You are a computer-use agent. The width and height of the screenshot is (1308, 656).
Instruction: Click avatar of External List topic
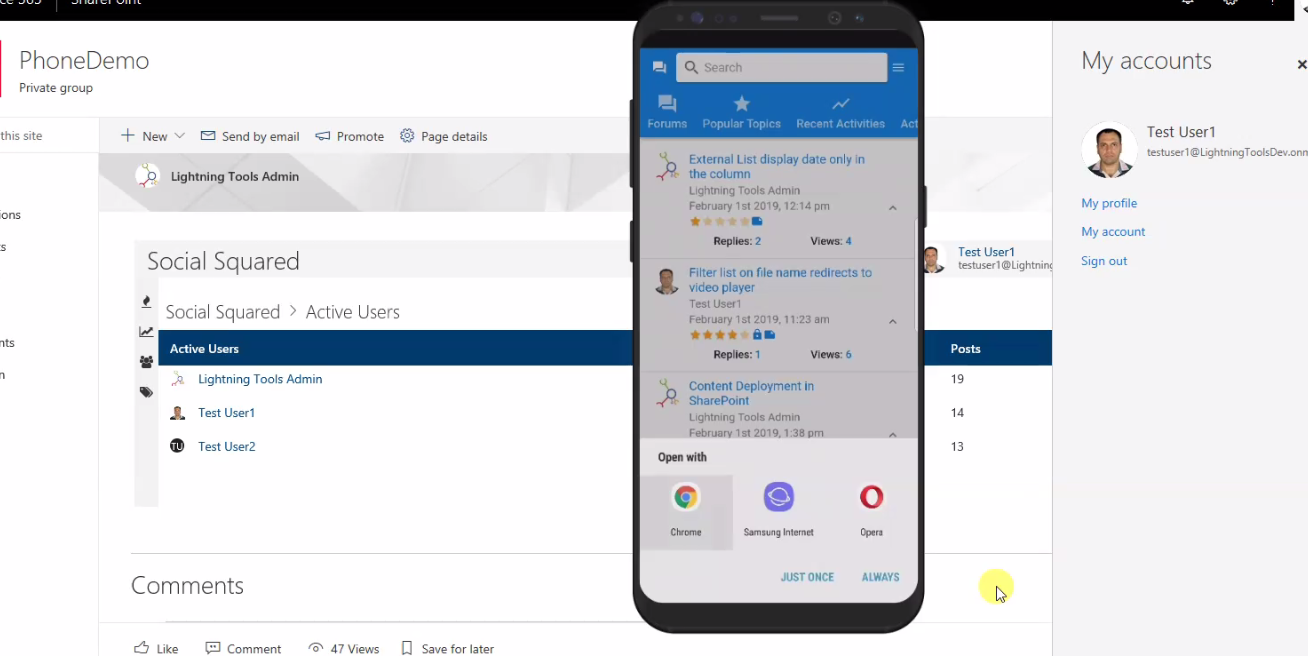667,165
